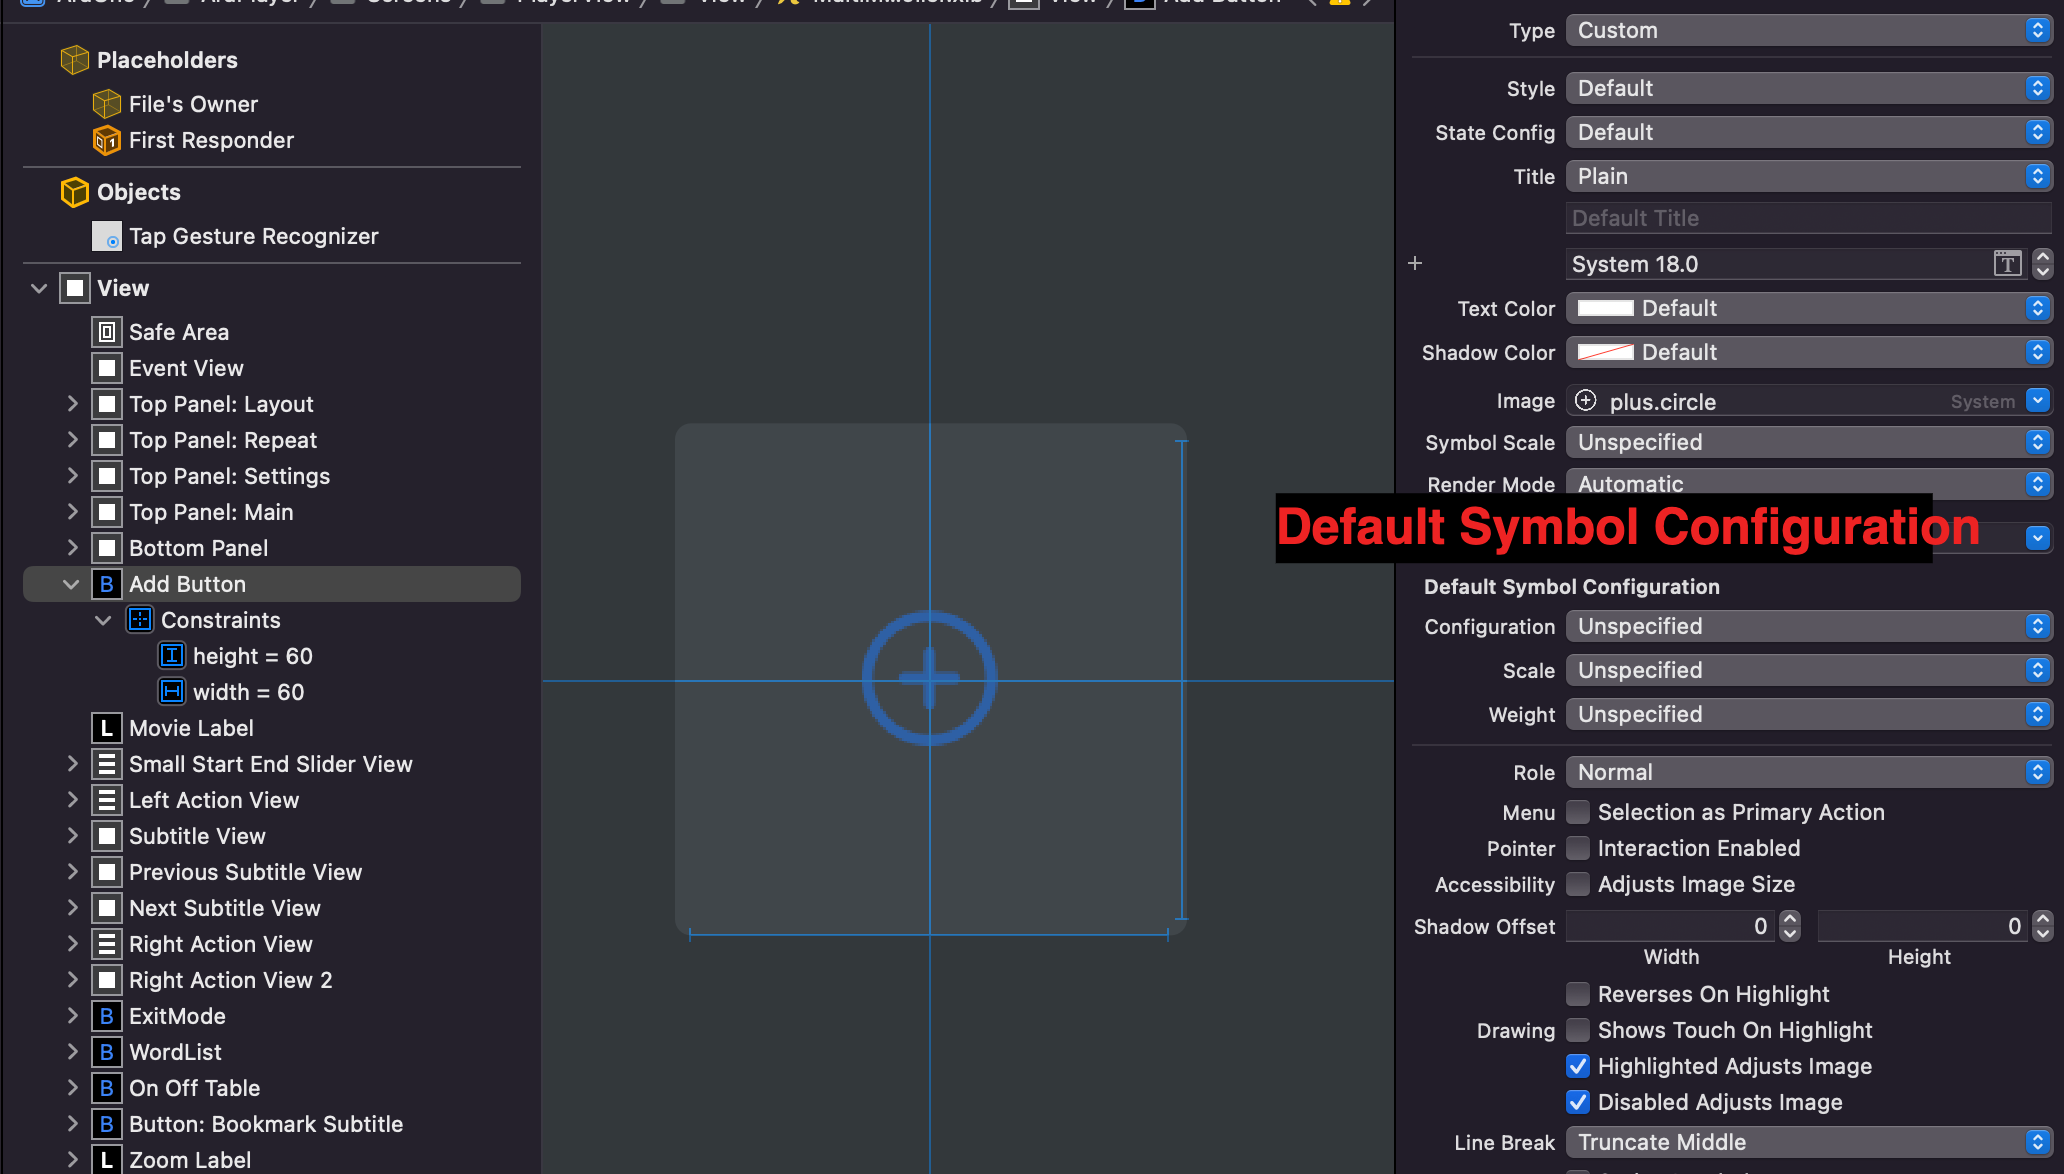Uncheck Highlighted Adjusts Image
The width and height of the screenshot is (2064, 1174).
pos(1578,1066)
